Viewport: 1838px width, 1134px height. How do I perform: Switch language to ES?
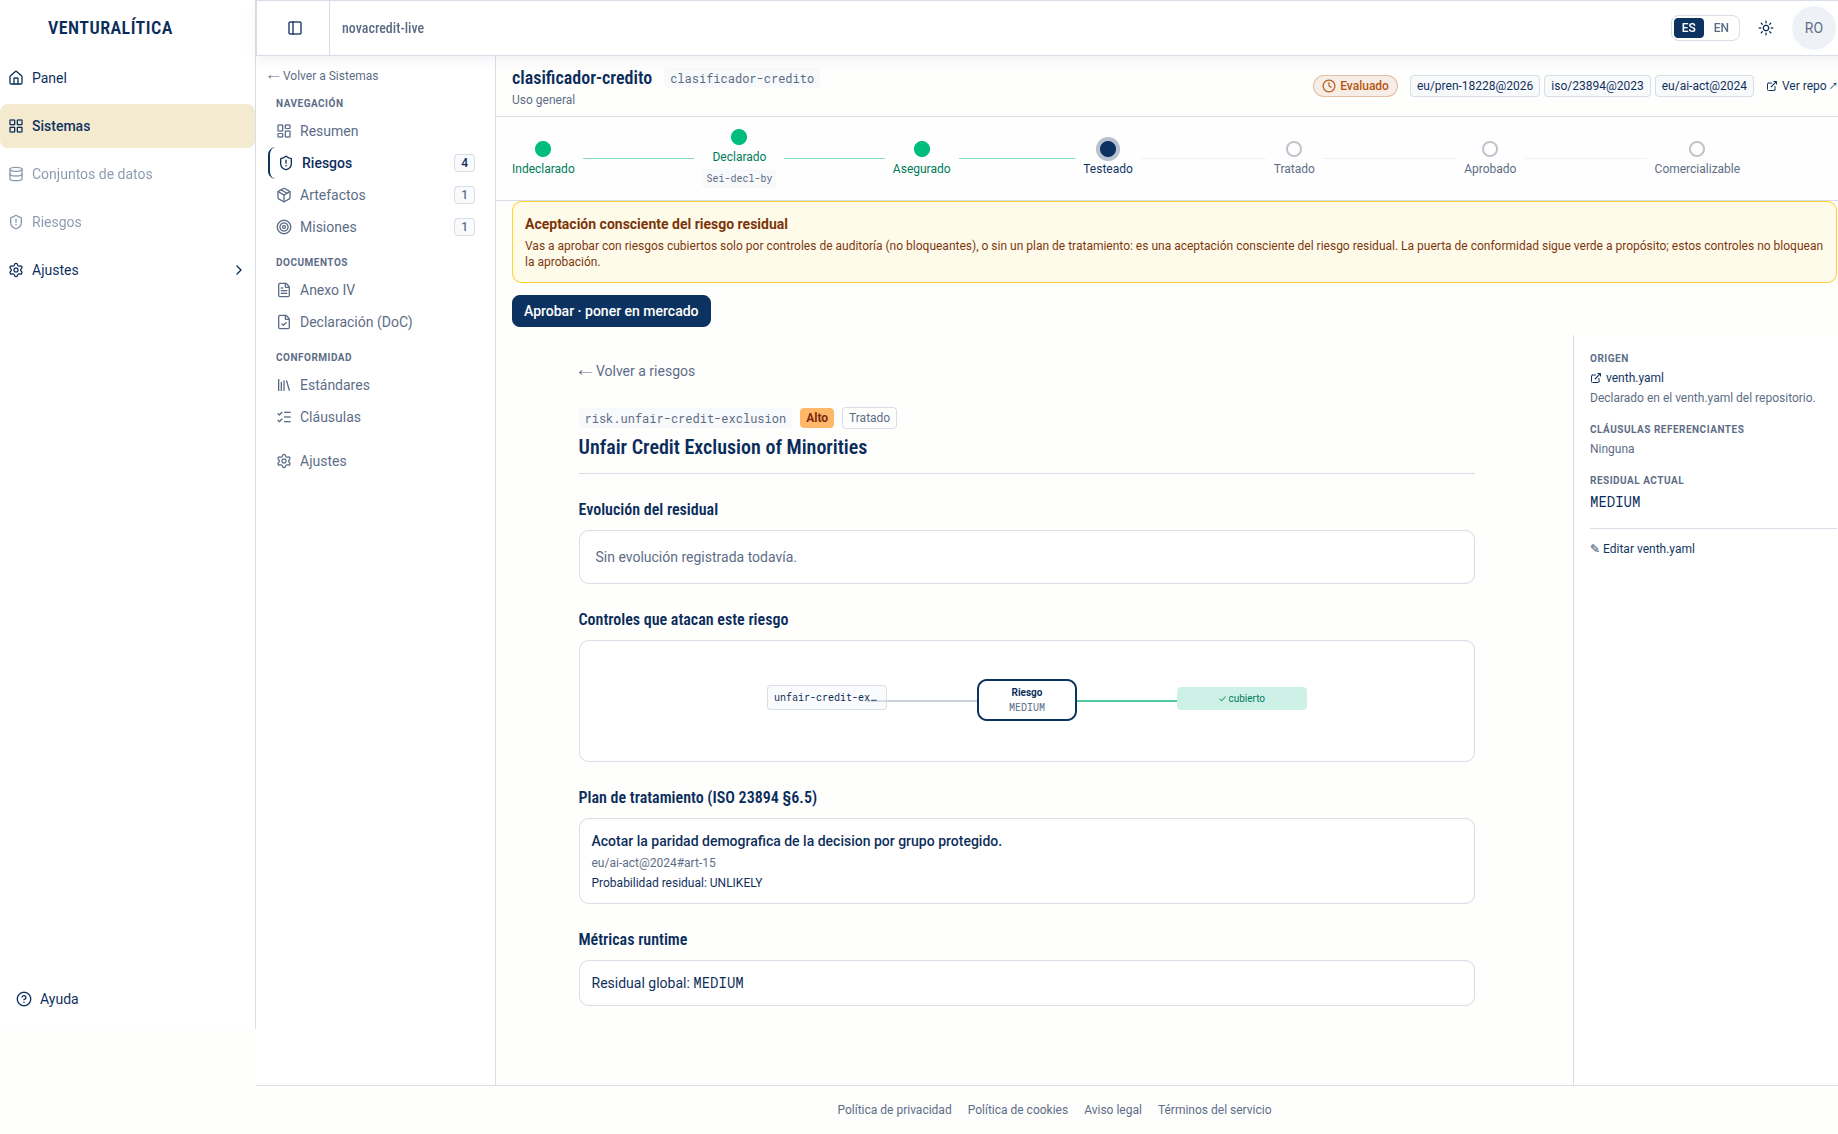pyautogui.click(x=1689, y=28)
